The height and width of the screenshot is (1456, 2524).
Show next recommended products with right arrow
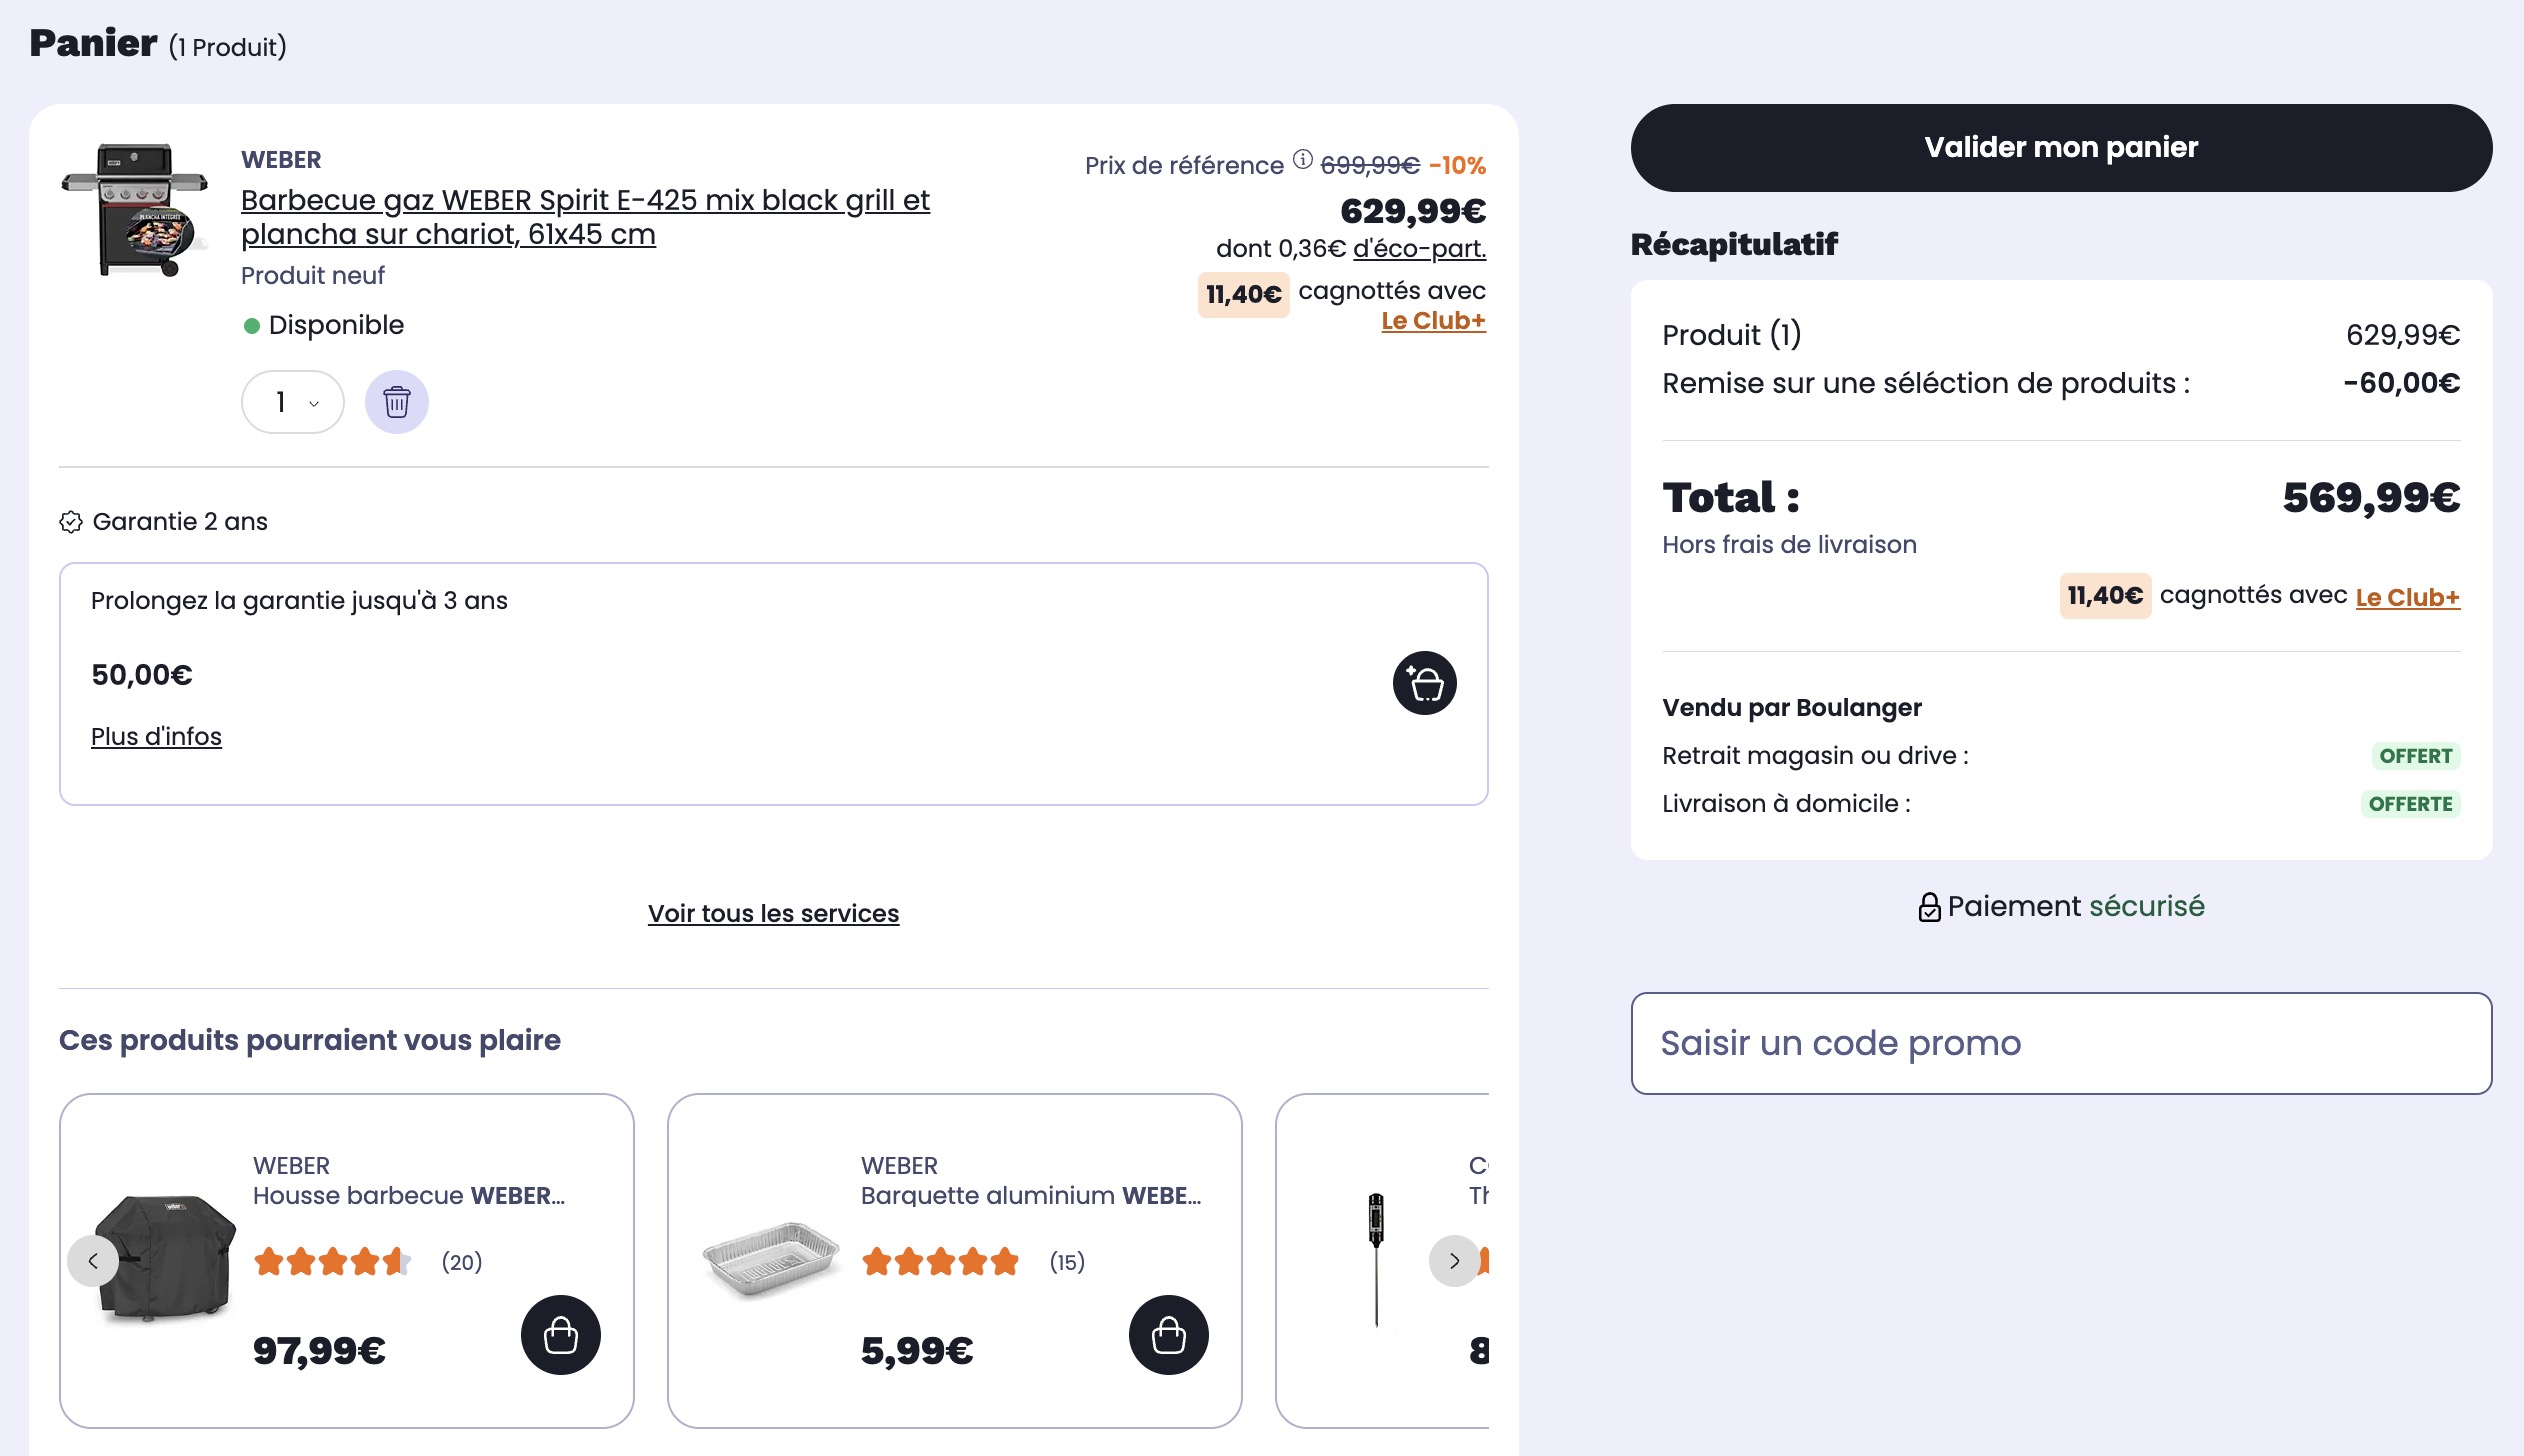pos(1454,1261)
